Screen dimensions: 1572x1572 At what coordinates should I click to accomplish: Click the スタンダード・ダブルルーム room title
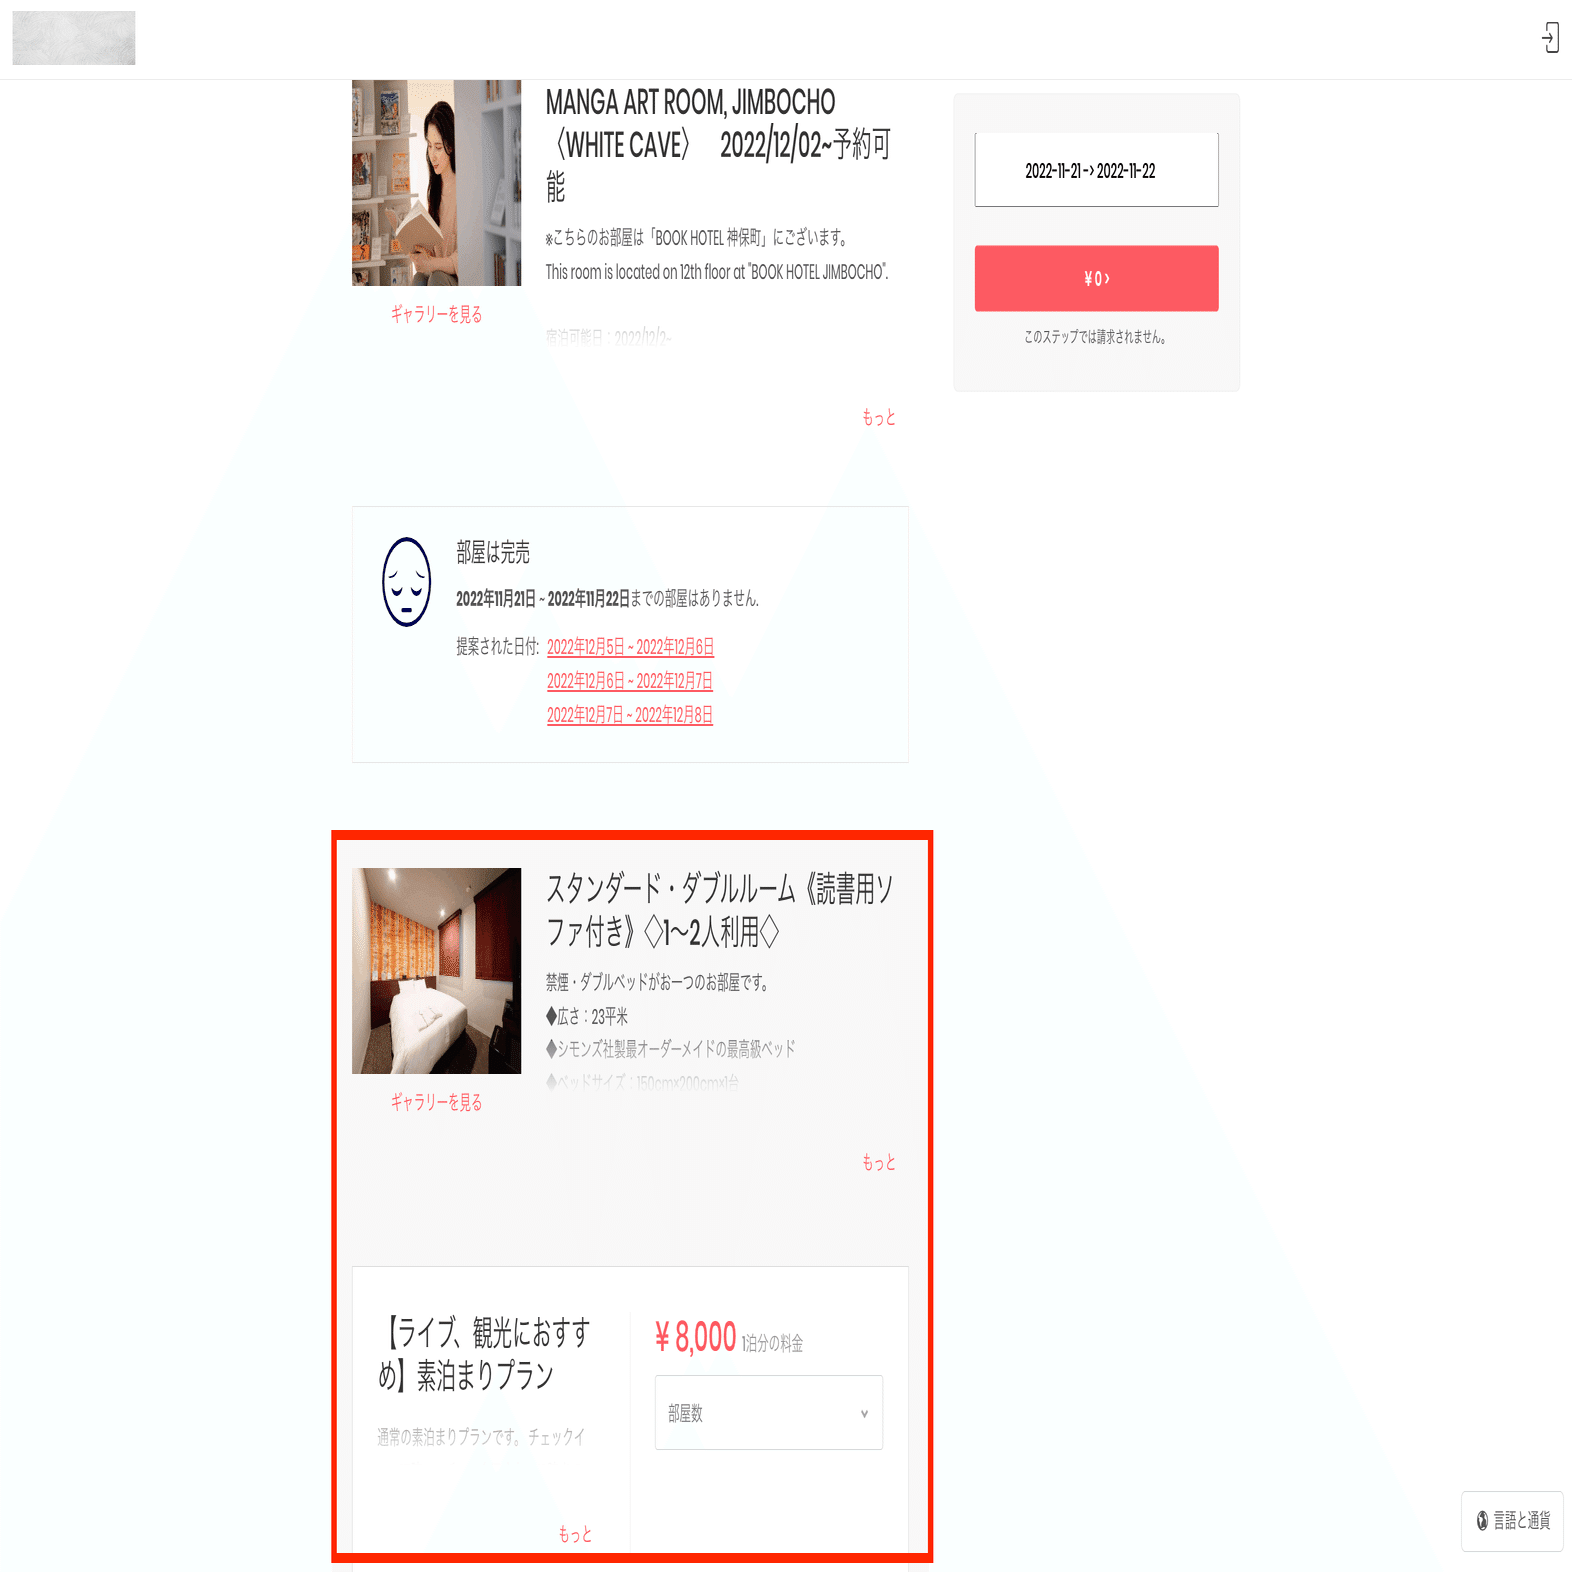point(720,910)
